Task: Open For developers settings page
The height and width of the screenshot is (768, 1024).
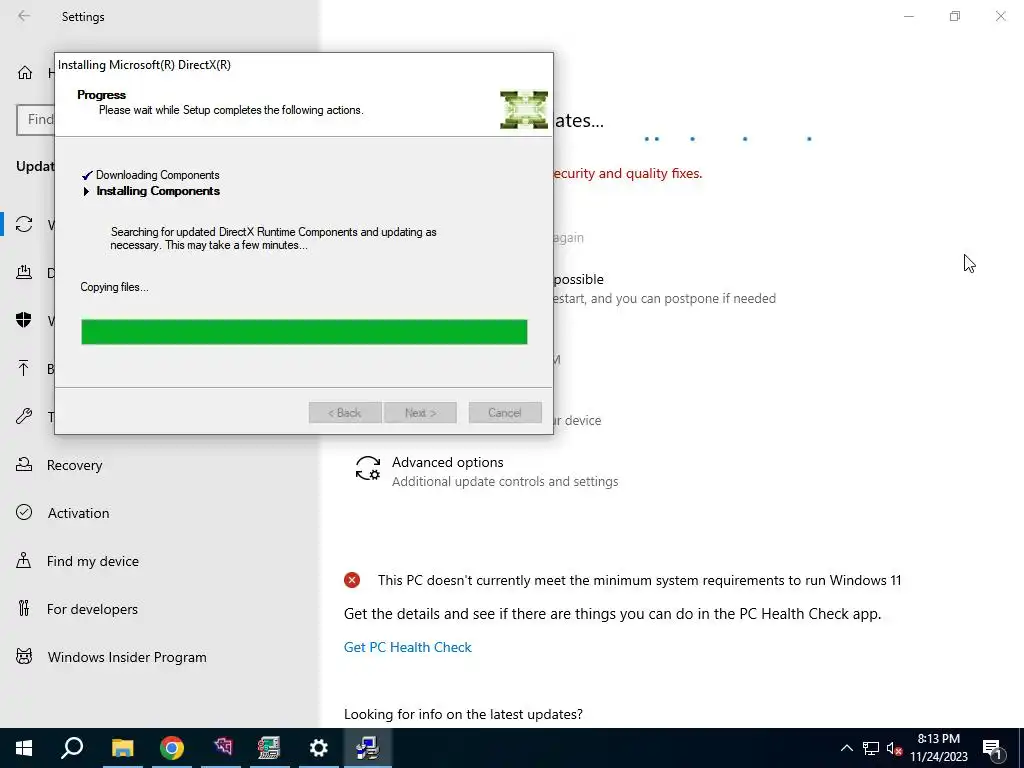Action: tap(92, 609)
